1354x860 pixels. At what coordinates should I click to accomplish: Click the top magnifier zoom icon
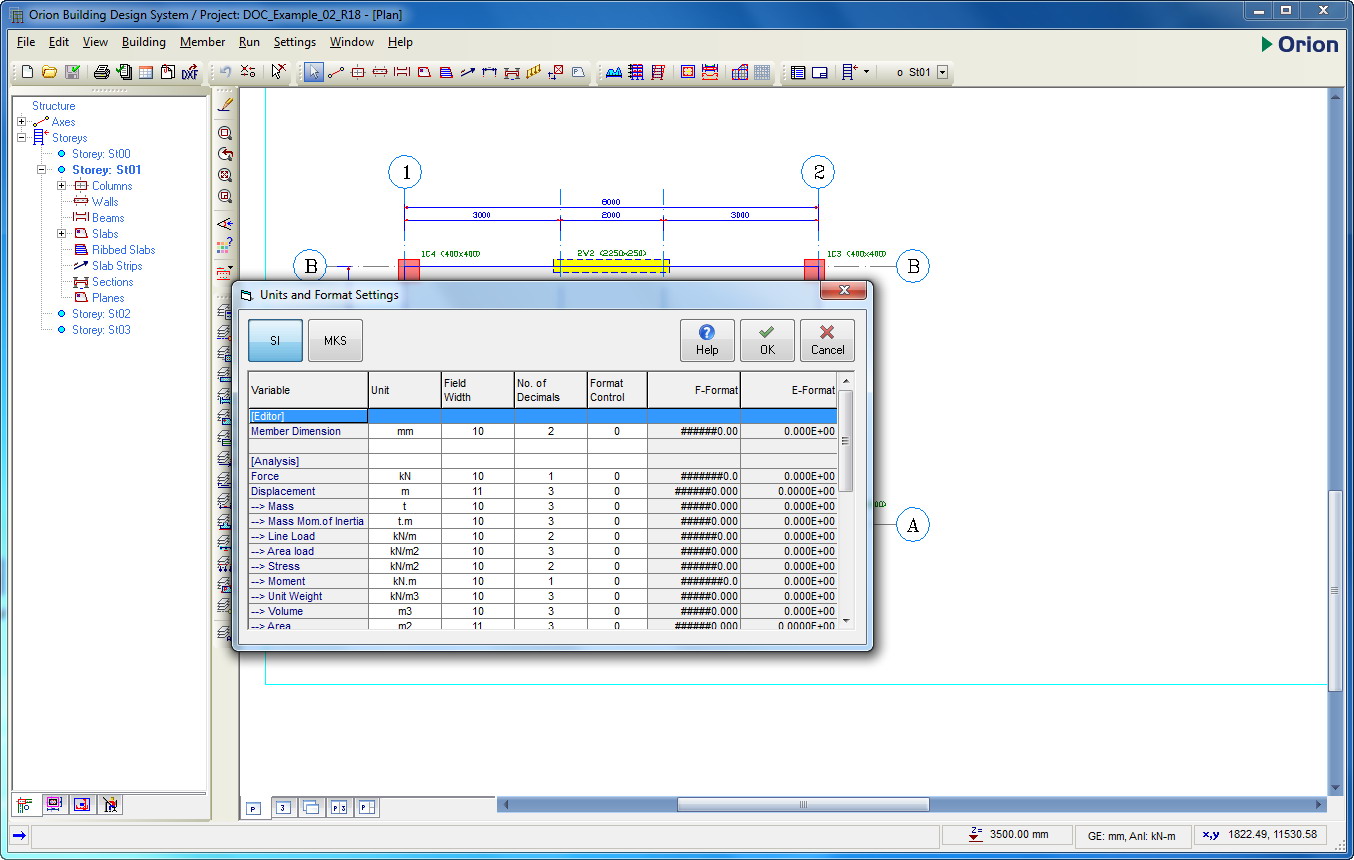(x=225, y=133)
